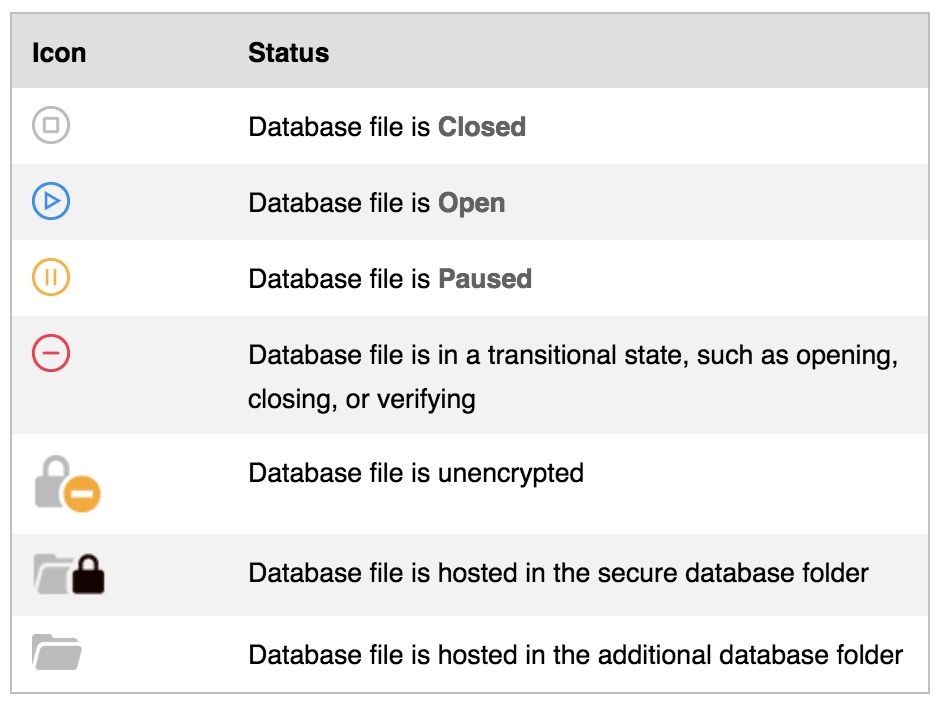This screenshot has height=704, width=942.
Task: Click the unencrypted padlock with orange badge
Action: pos(67,484)
